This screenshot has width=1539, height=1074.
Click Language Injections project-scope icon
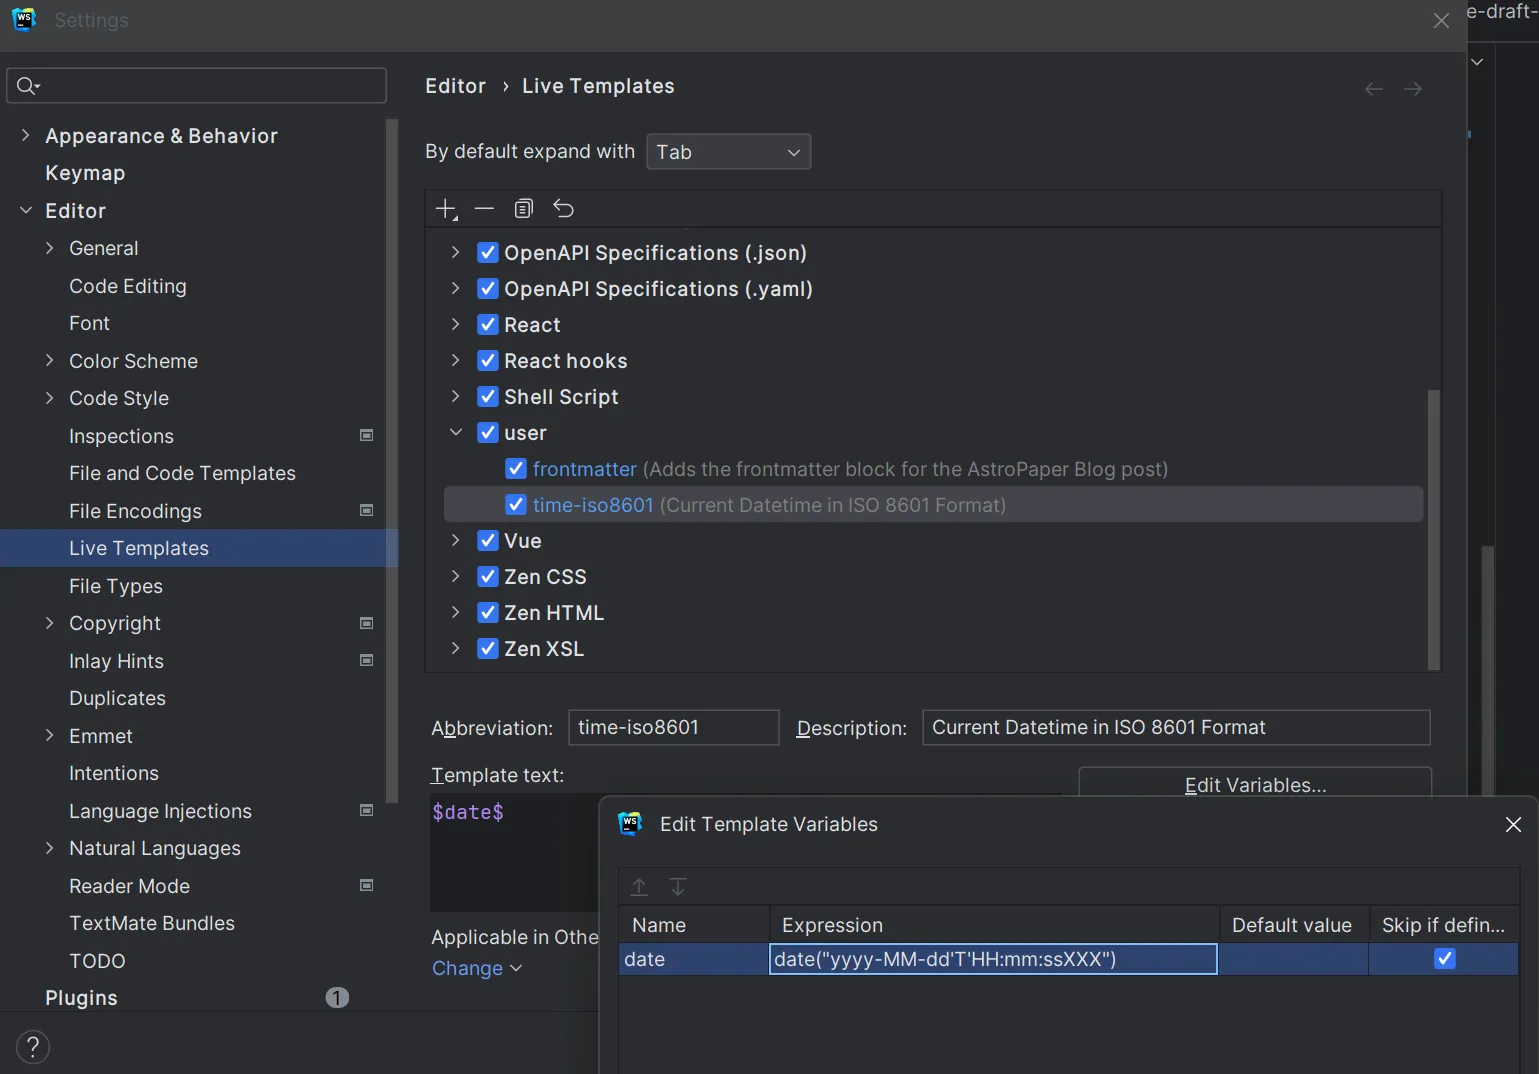point(366,811)
